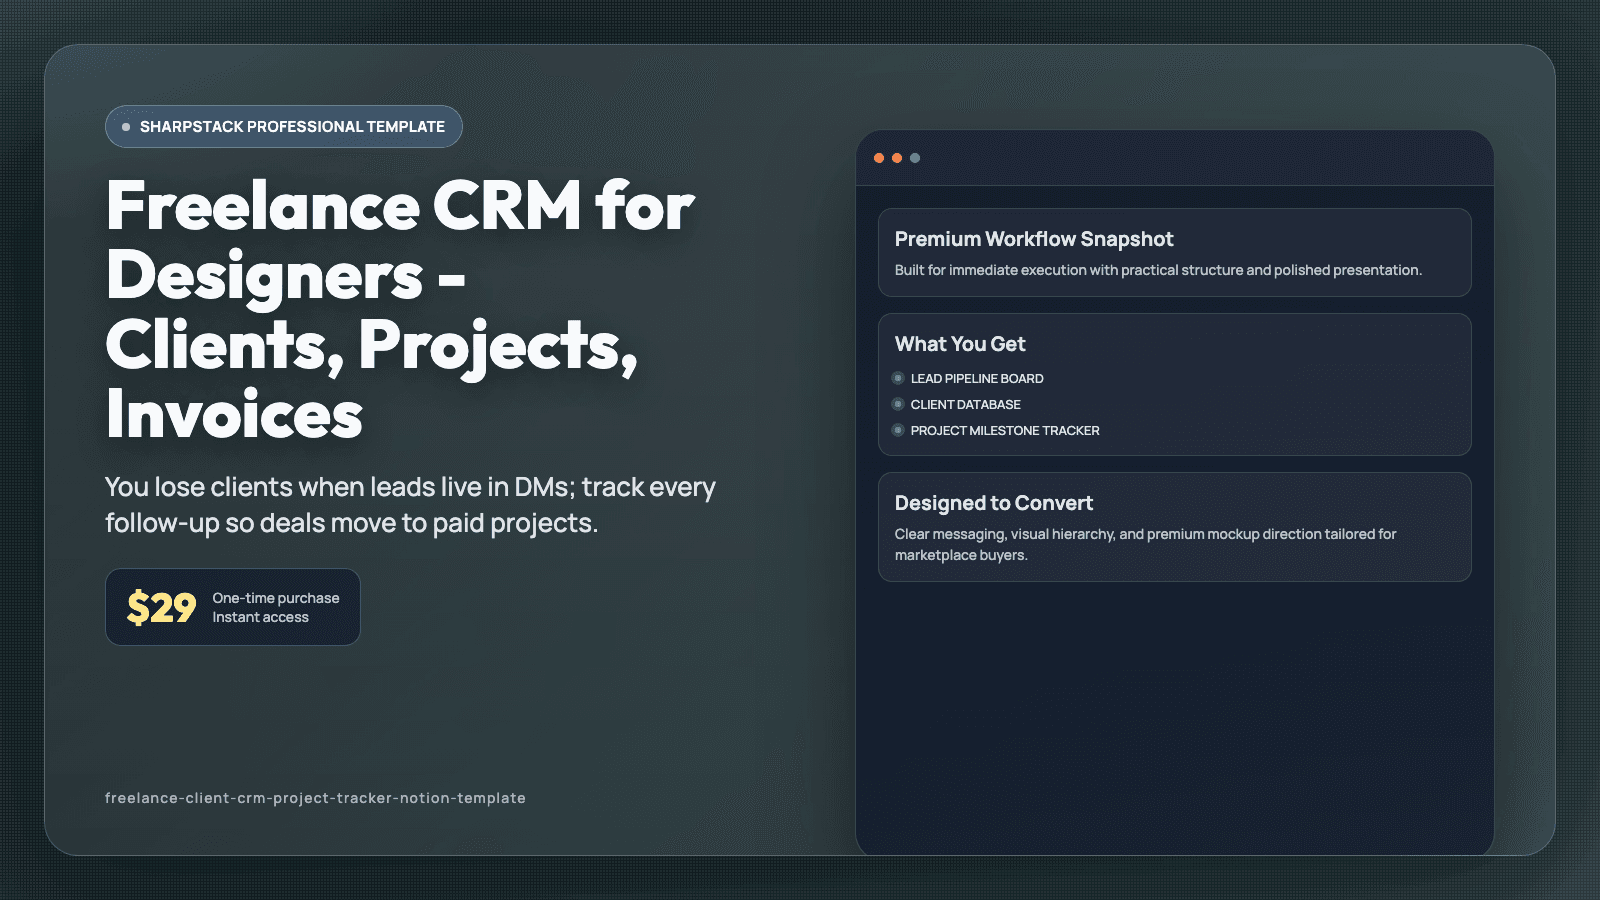Select the SHARPSTACK PROFESSIONAL TEMPLATE badge

coord(283,126)
